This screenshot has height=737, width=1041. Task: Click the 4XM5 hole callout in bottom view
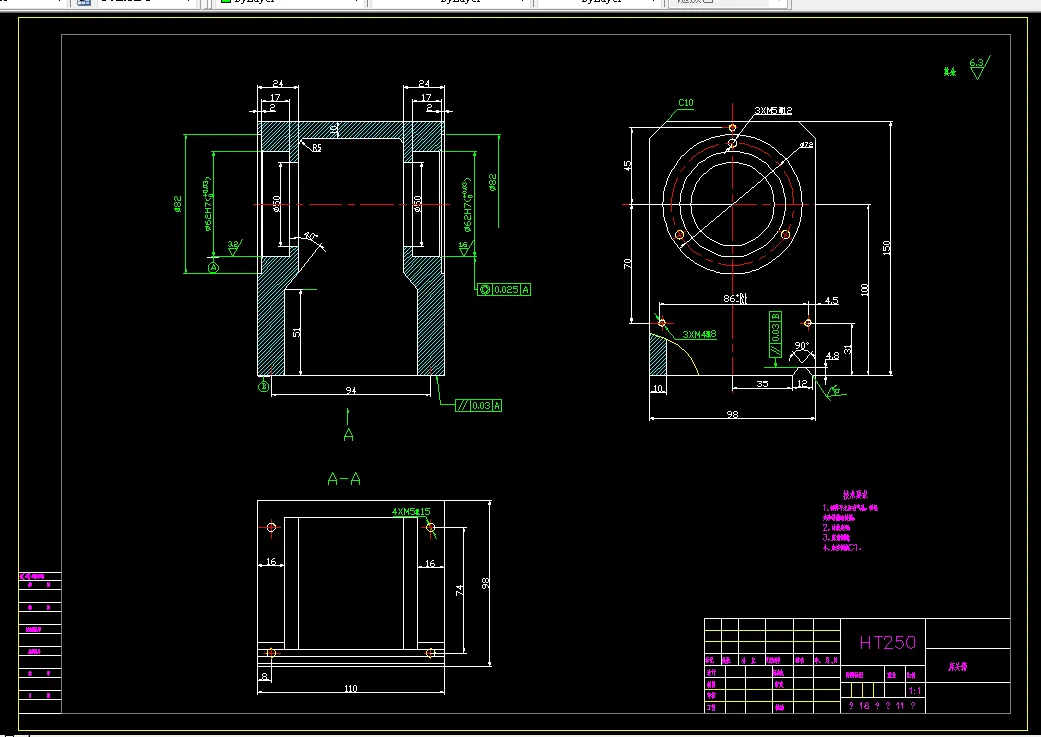pos(411,511)
